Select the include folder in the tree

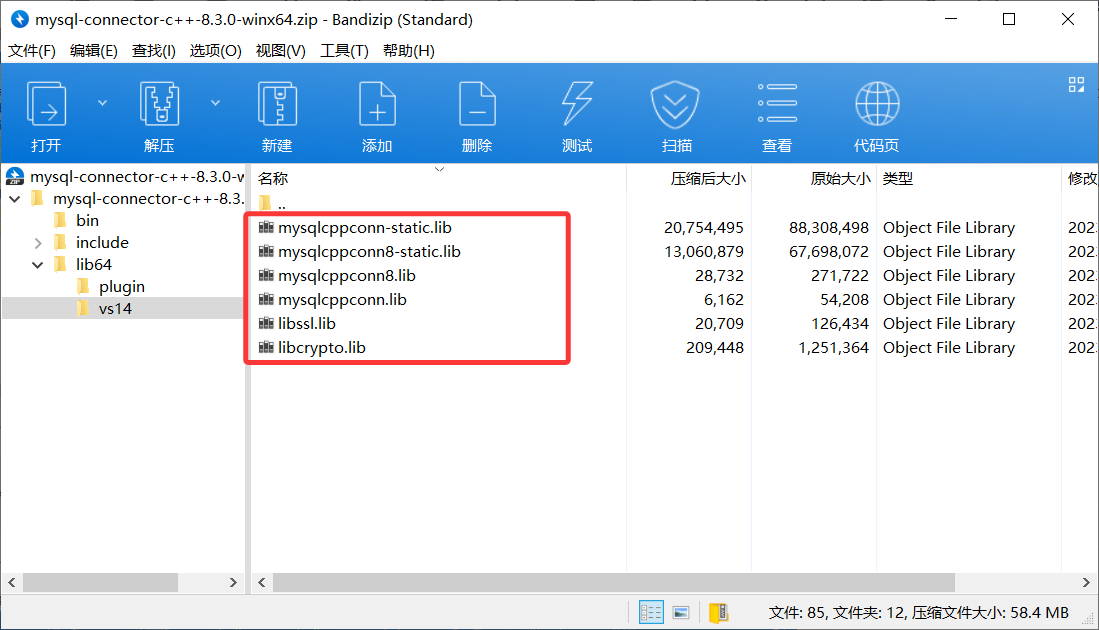pyautogui.click(x=102, y=242)
